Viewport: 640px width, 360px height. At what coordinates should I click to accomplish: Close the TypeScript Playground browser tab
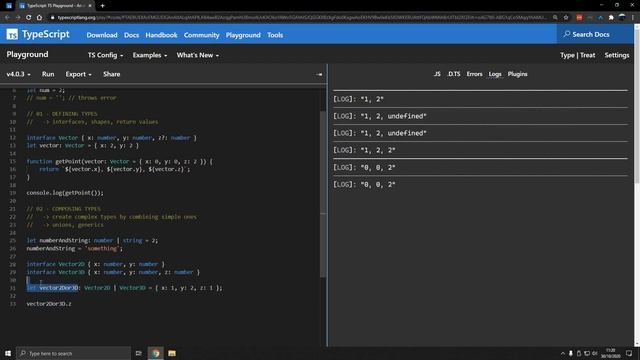[90, 6]
